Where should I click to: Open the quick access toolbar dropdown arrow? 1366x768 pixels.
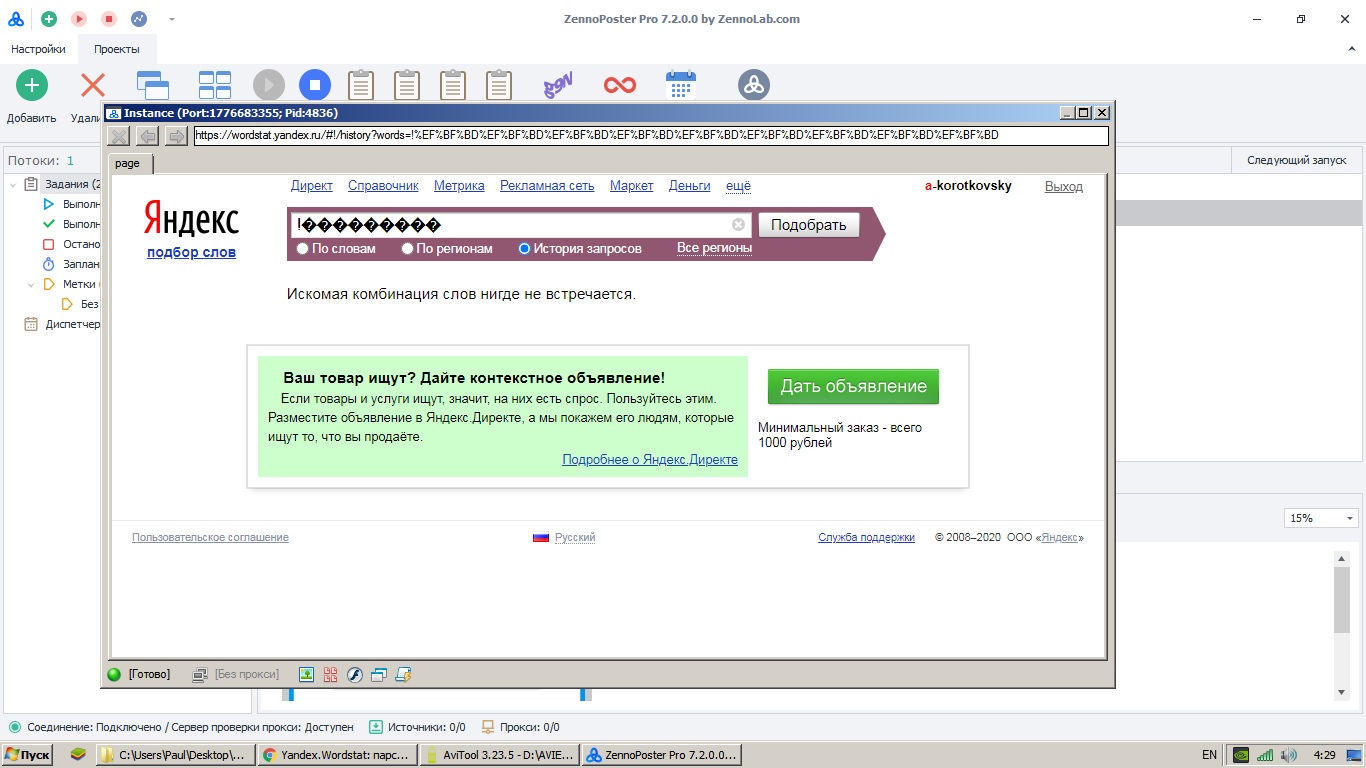click(172, 19)
